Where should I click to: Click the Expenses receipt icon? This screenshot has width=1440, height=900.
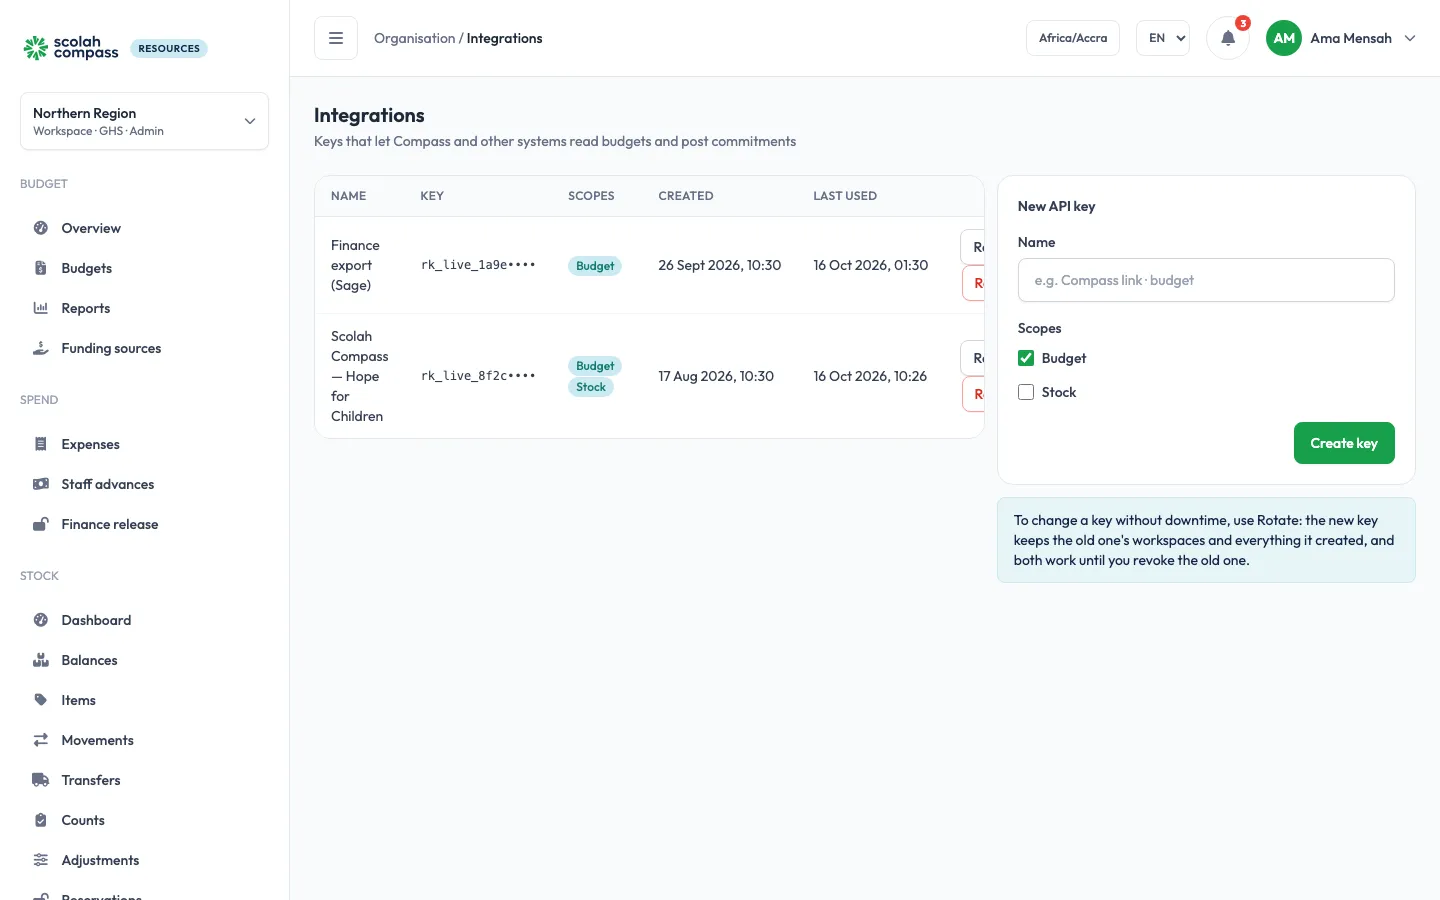(41, 444)
